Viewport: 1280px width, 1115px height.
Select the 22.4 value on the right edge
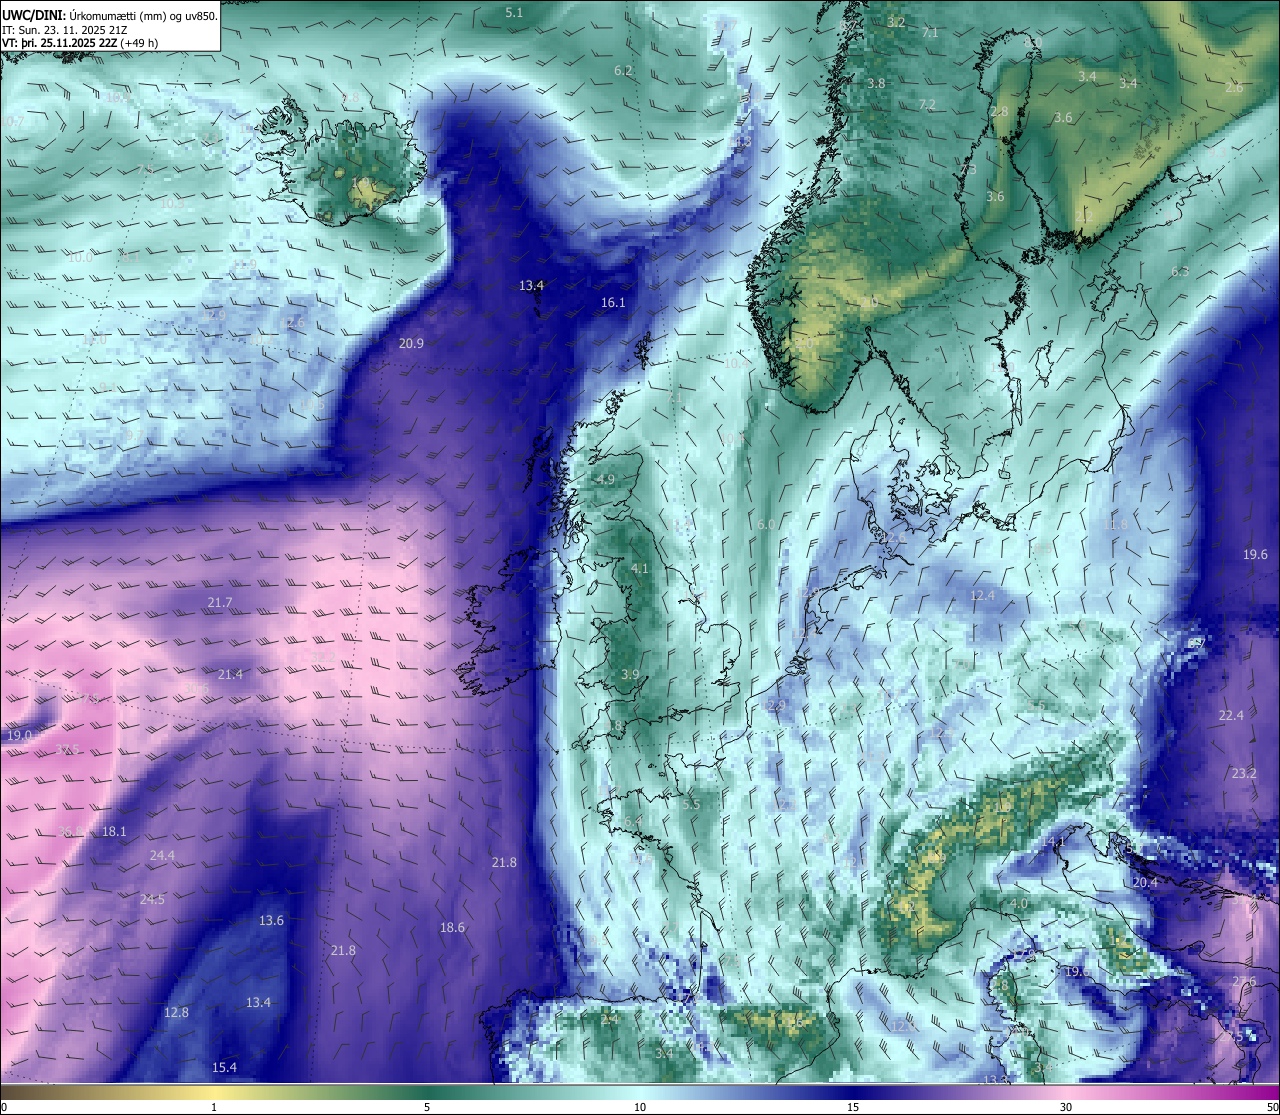[x=1231, y=715]
